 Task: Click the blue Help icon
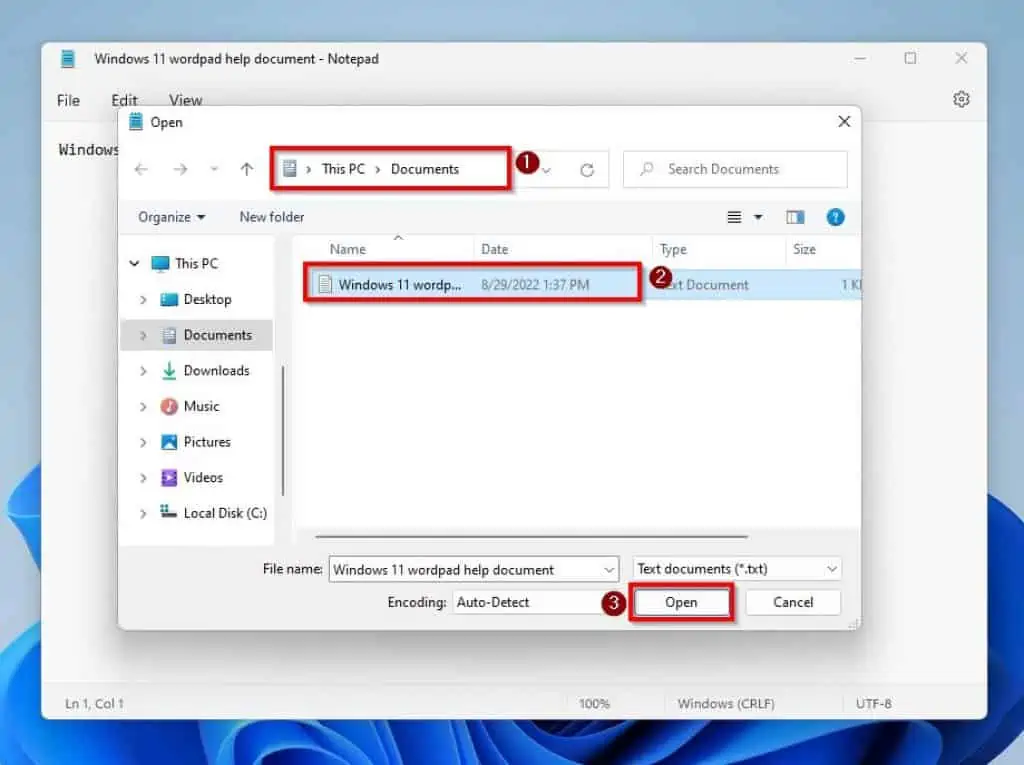(835, 217)
